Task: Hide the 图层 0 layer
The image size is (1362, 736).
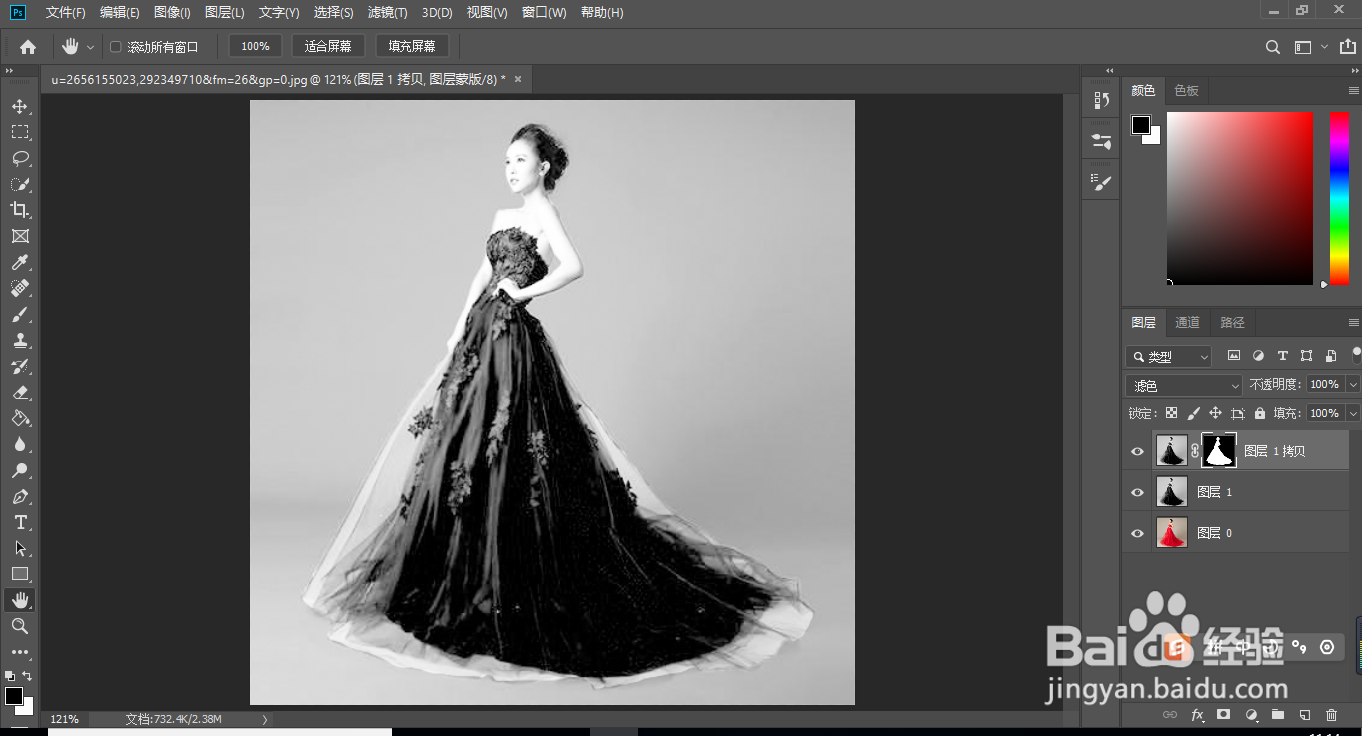Action: click(1137, 532)
